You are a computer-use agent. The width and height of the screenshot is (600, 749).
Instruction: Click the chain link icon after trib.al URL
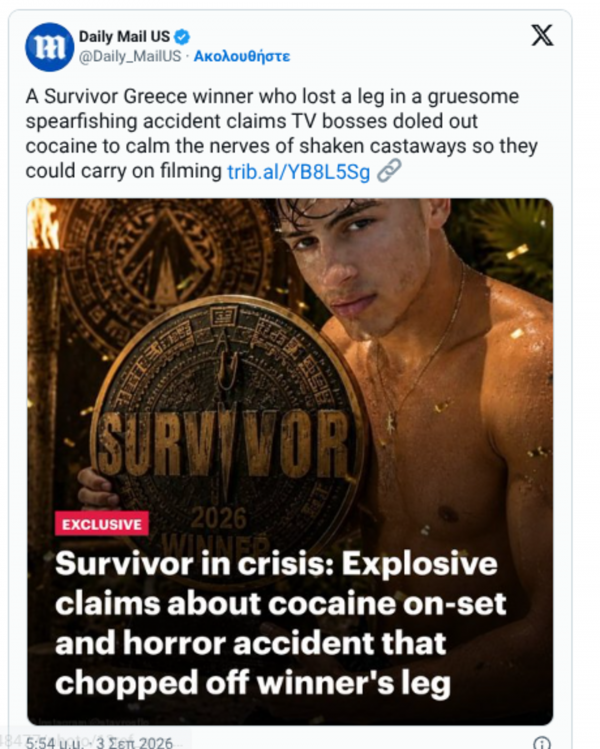pos(389,171)
